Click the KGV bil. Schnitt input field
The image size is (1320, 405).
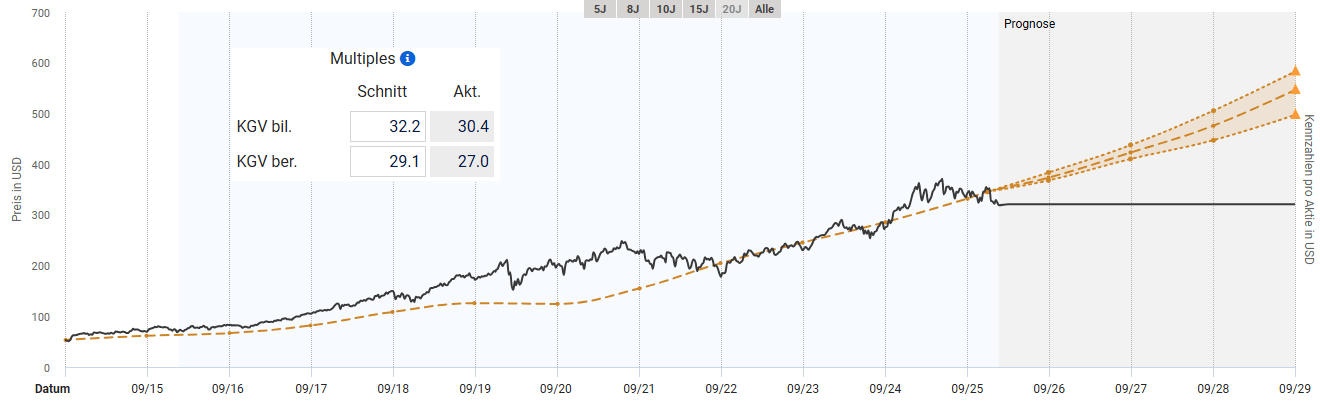tap(388, 127)
